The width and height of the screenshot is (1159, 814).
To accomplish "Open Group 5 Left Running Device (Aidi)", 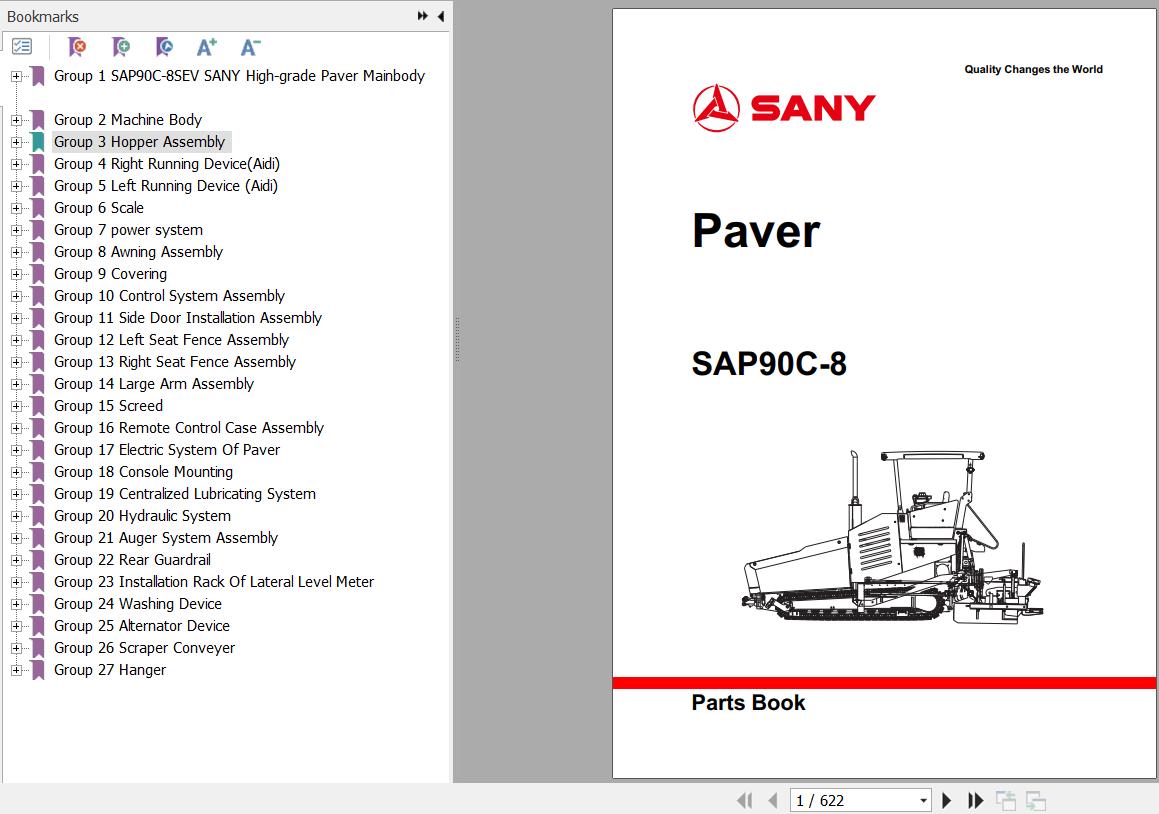I will [166, 186].
